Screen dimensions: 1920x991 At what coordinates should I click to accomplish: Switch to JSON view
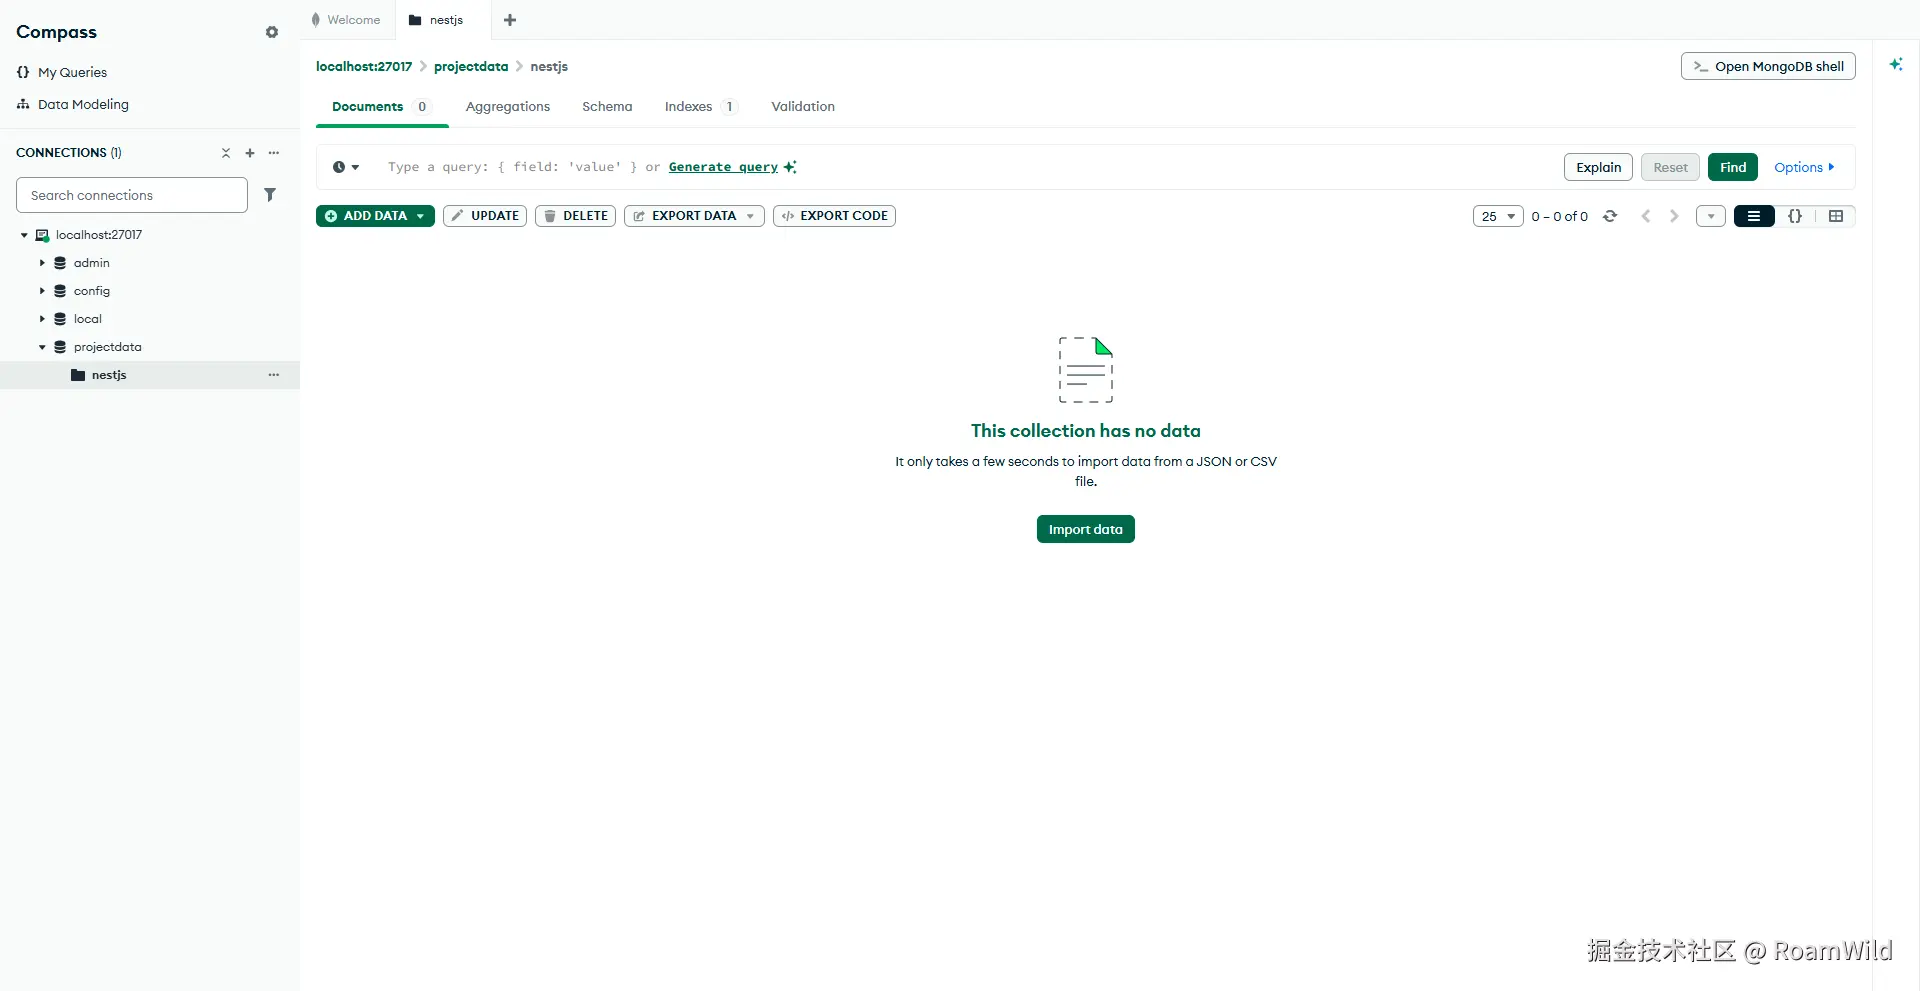pyautogui.click(x=1795, y=216)
